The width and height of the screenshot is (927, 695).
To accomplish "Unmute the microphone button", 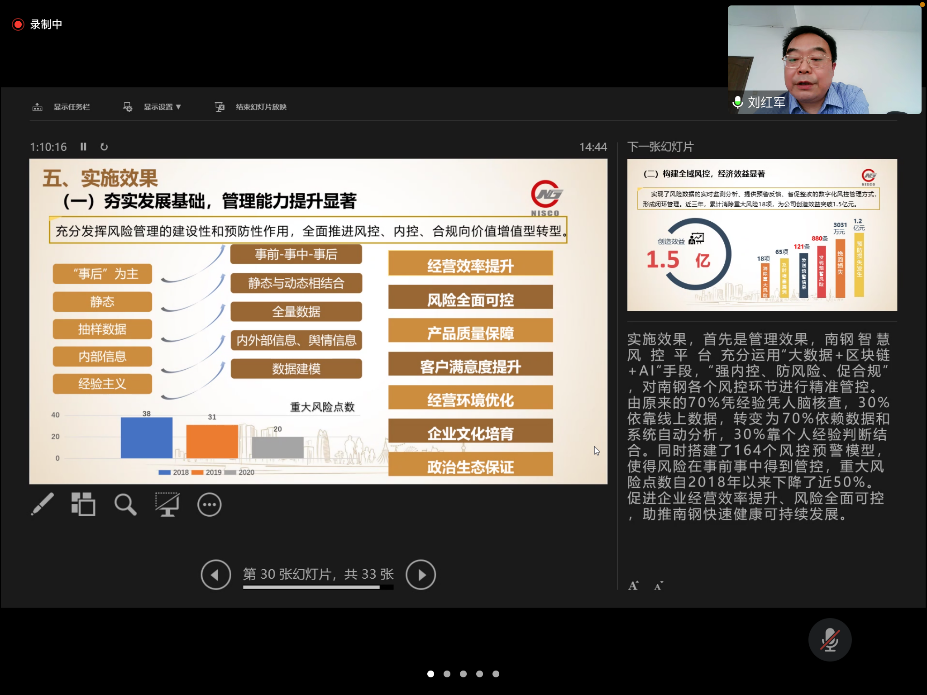I will [x=829, y=640].
